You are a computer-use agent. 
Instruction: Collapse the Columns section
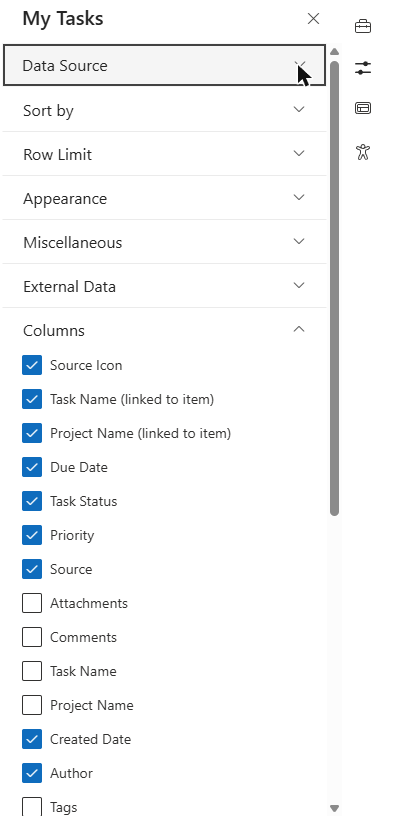point(164,330)
